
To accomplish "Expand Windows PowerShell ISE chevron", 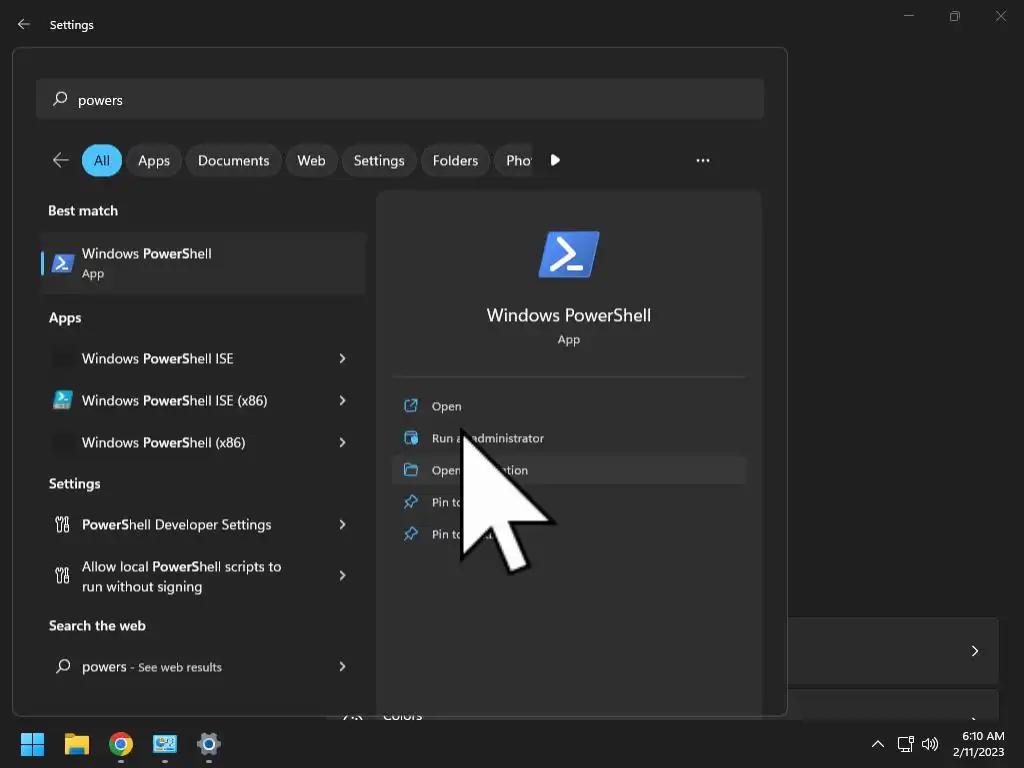I will point(342,359).
